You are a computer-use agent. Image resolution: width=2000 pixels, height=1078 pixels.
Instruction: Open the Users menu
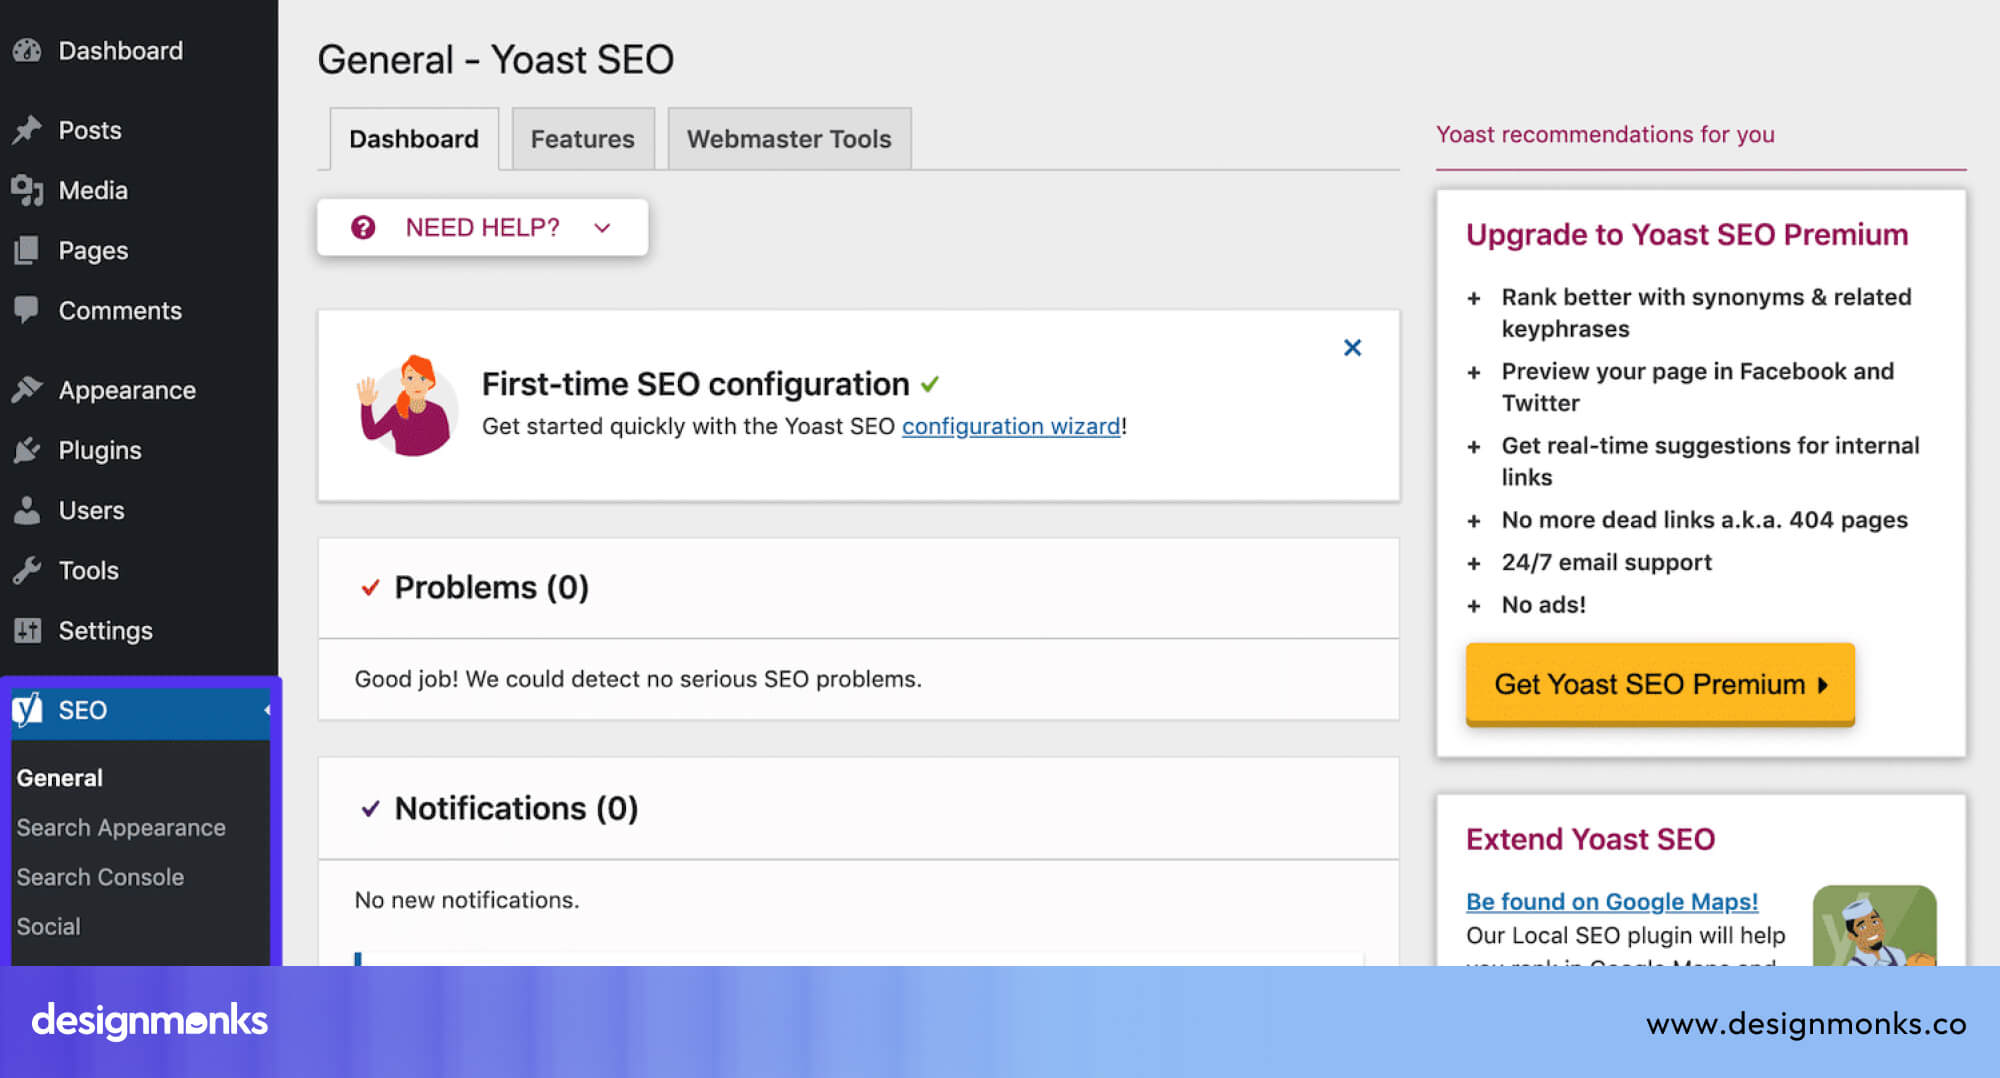pyautogui.click(x=92, y=510)
